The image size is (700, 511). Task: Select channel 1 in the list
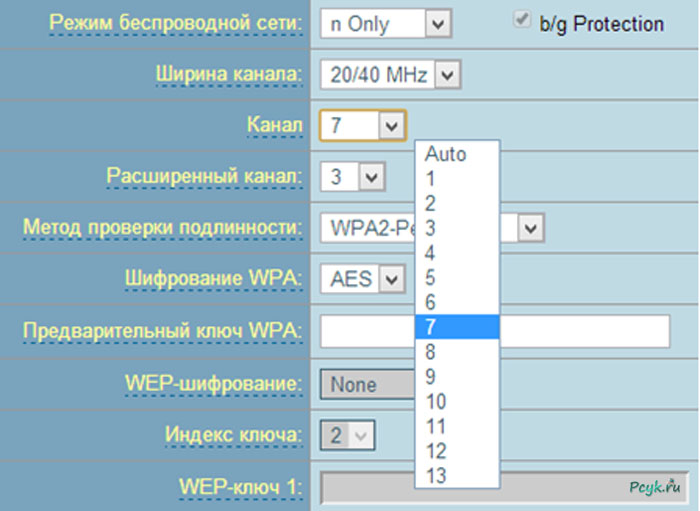(457, 179)
